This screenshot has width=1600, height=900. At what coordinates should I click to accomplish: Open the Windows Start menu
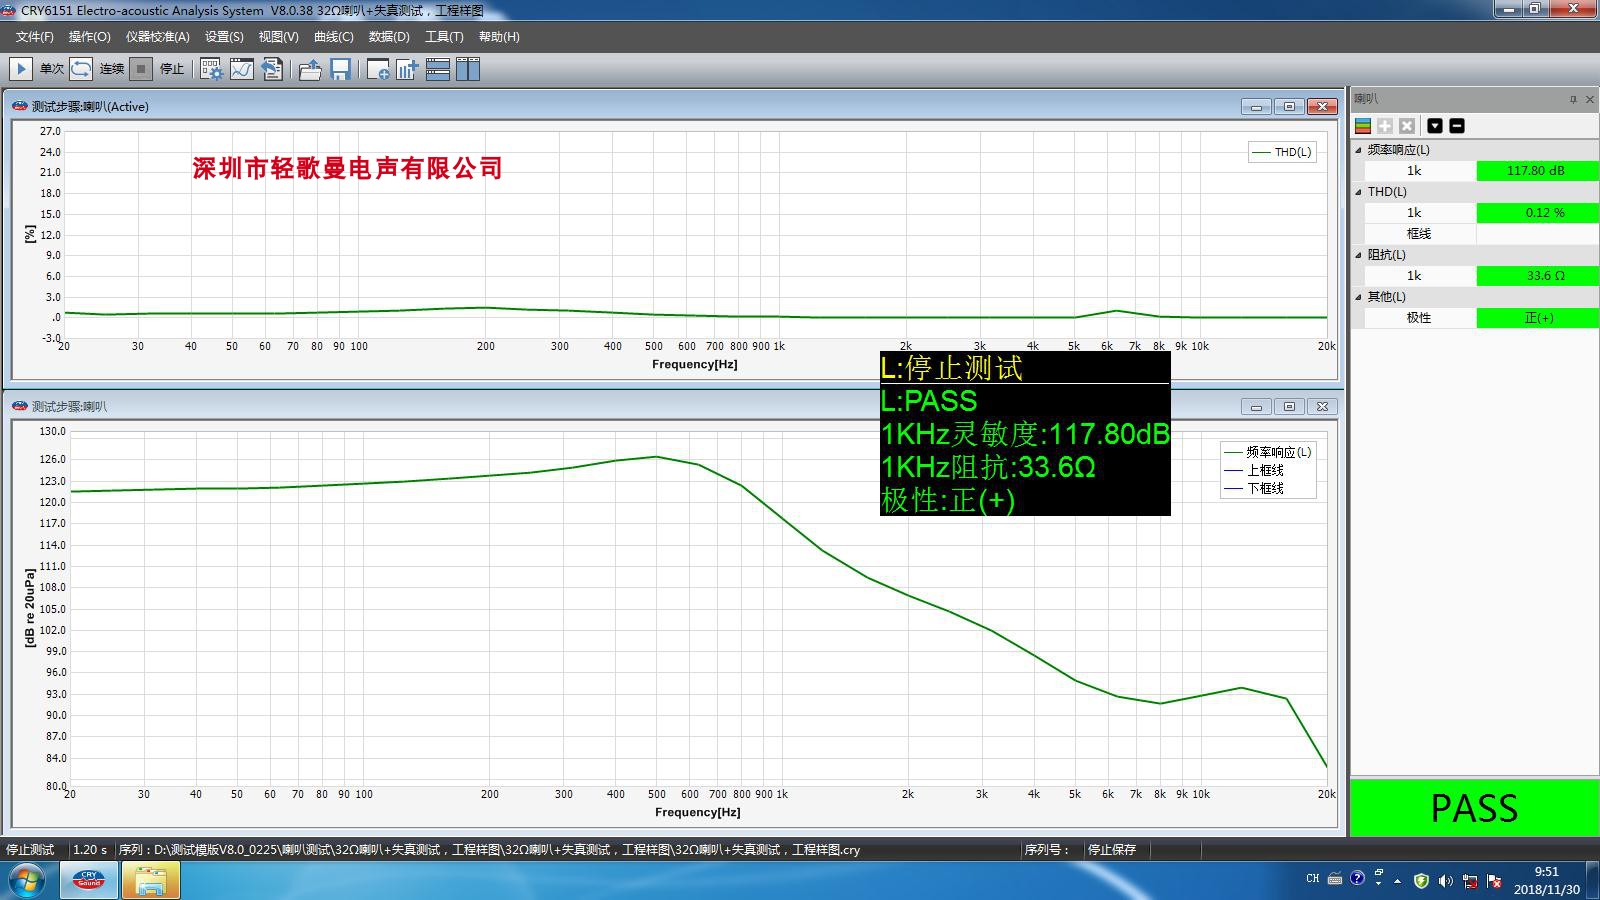point(27,881)
